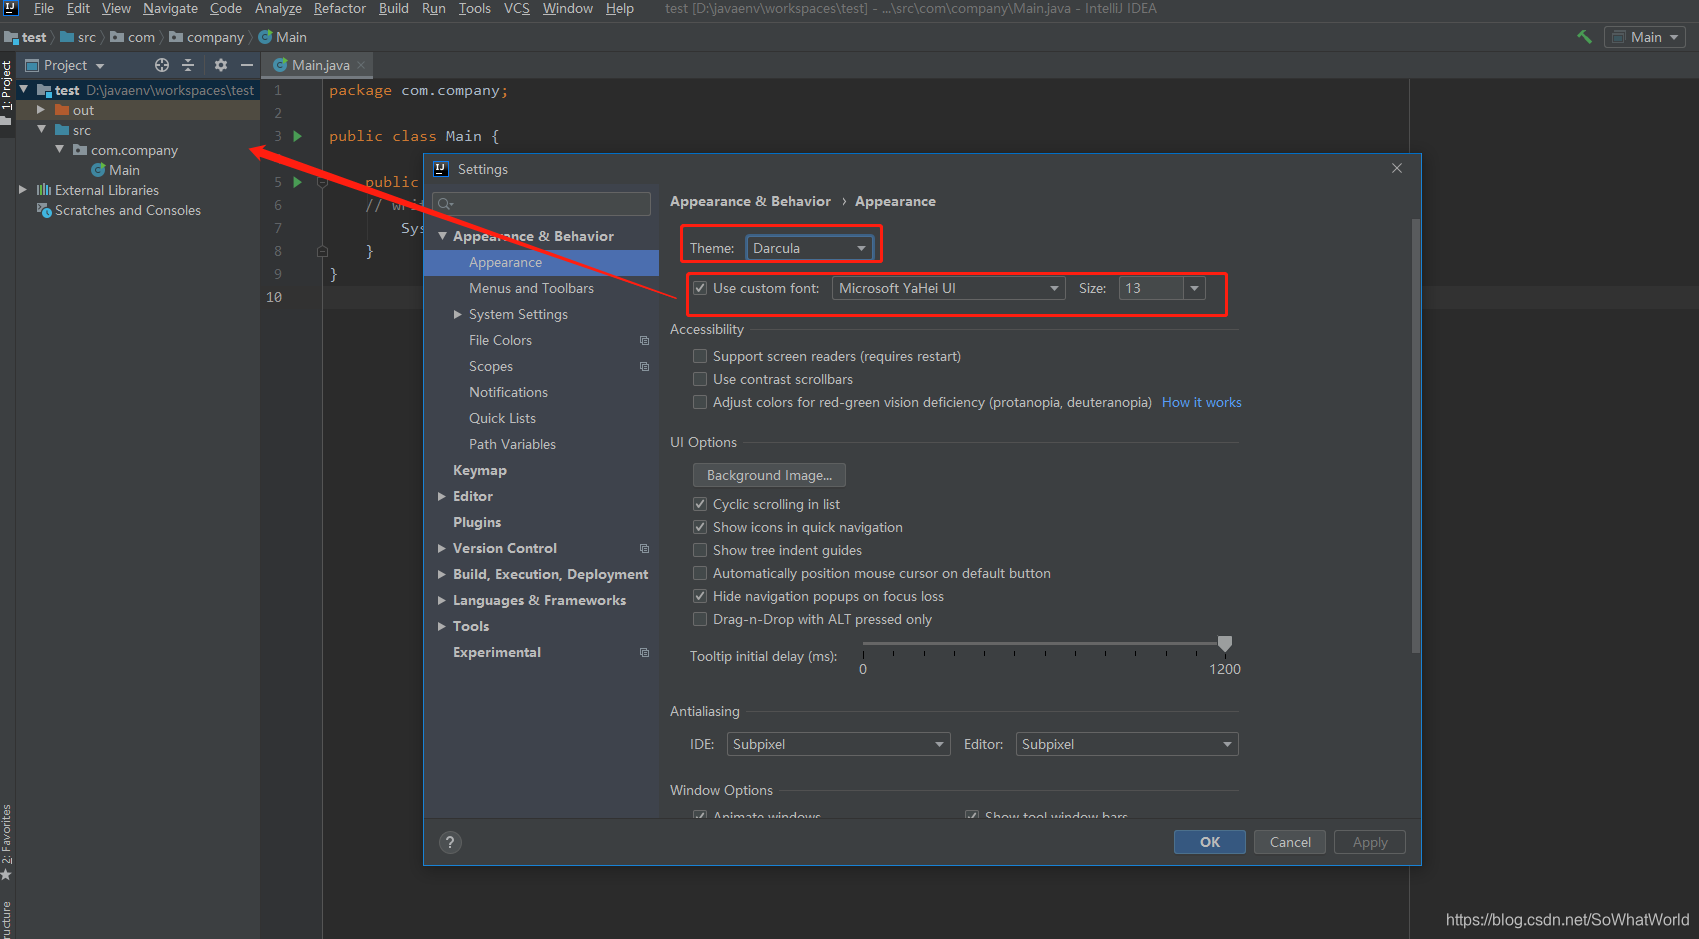Image resolution: width=1699 pixels, height=939 pixels.
Task: Open the VCS menu
Action: [x=517, y=8]
